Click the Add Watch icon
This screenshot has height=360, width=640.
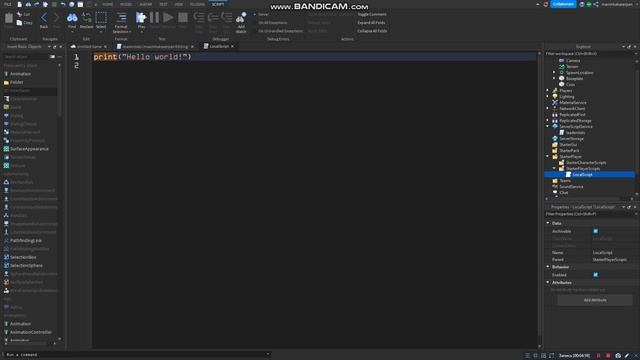[241, 18]
